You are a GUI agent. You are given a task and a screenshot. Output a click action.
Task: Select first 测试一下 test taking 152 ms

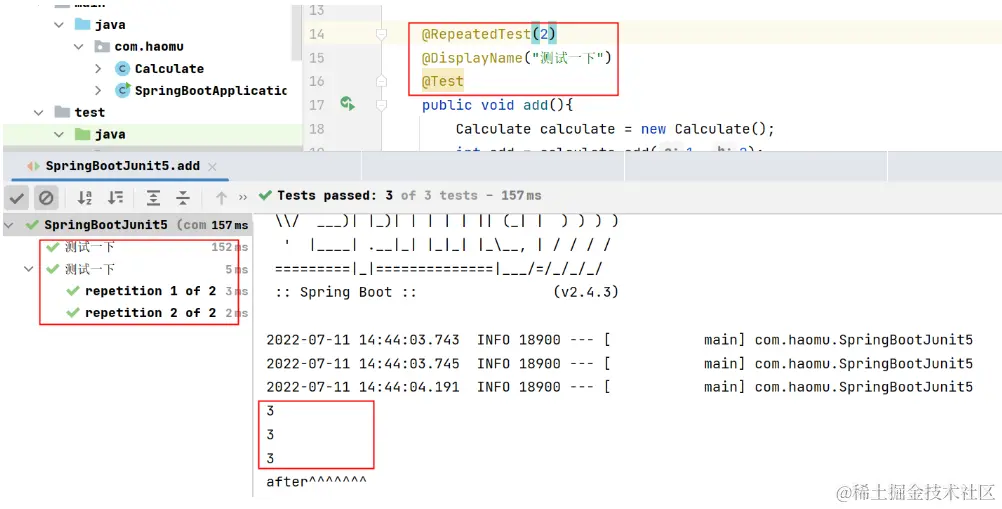89,247
